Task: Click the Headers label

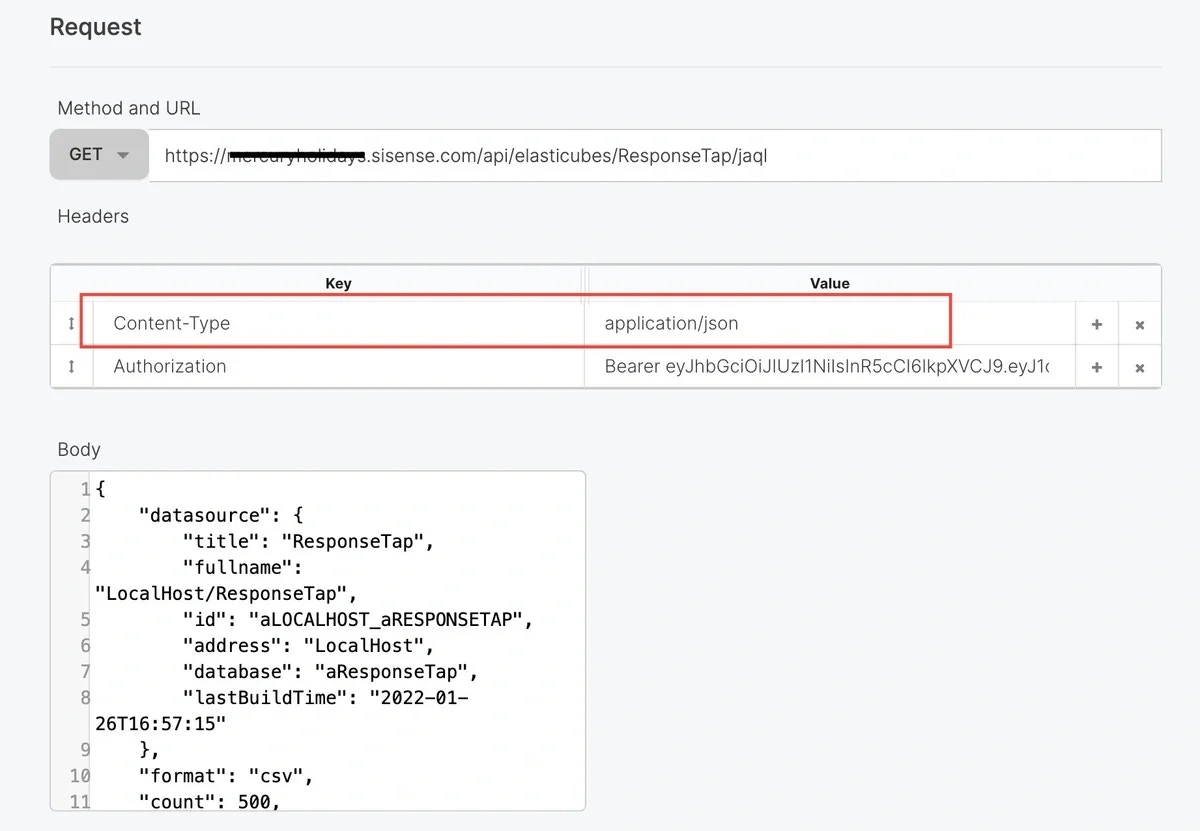Action: tap(93, 216)
